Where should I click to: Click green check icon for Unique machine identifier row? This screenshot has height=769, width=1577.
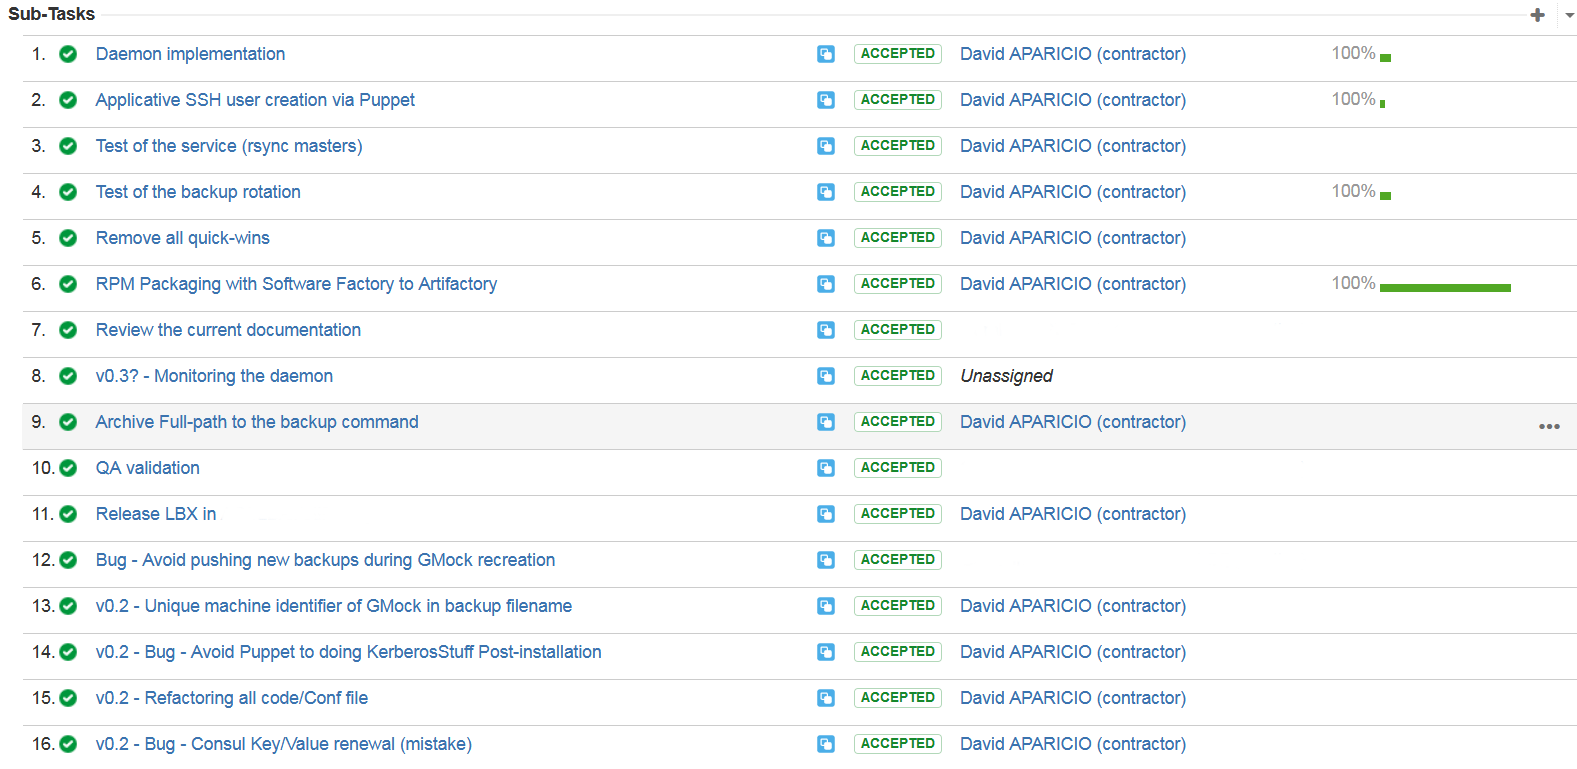pyautogui.click(x=68, y=606)
